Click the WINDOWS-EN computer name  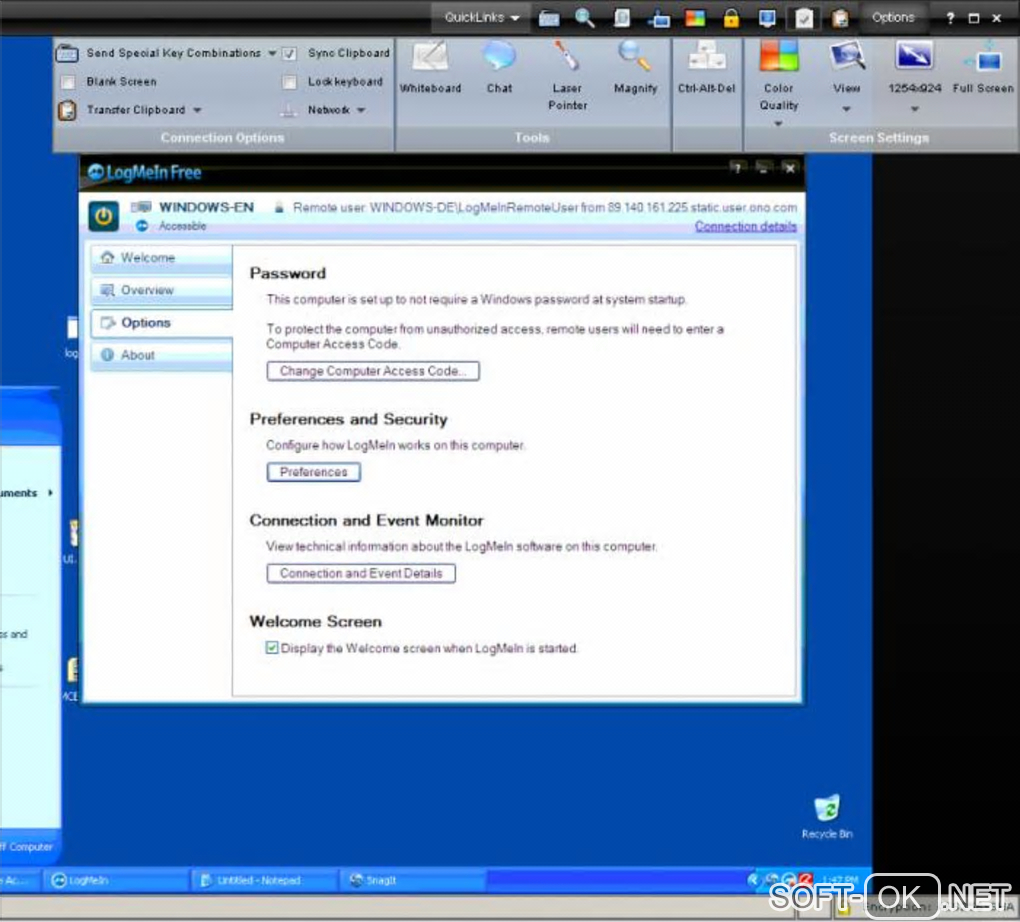click(206, 208)
